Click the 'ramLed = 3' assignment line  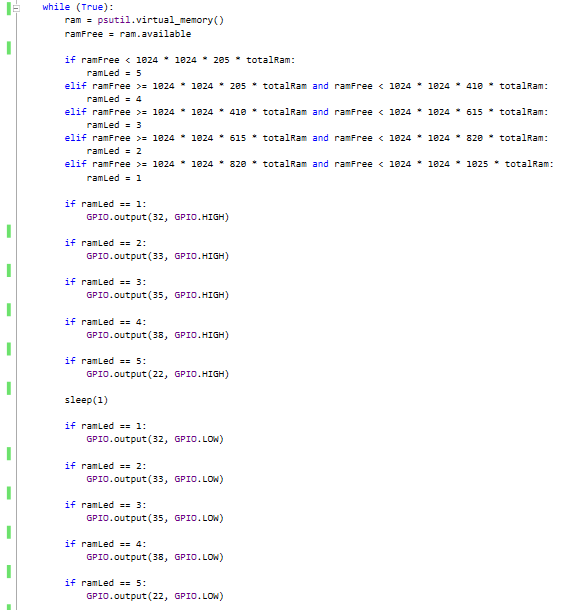(x=114, y=125)
